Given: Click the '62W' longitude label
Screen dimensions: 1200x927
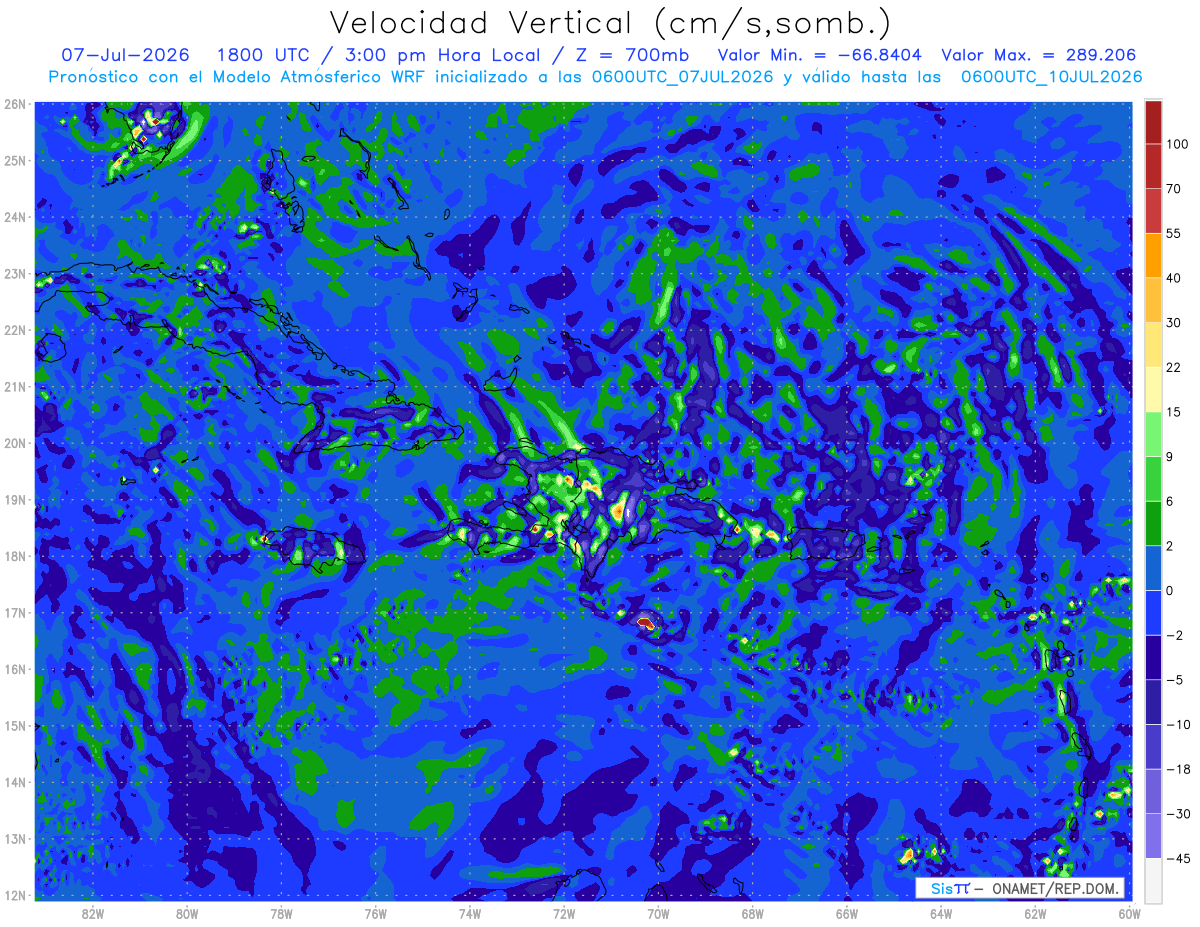Looking at the screenshot, I should (1035, 913).
